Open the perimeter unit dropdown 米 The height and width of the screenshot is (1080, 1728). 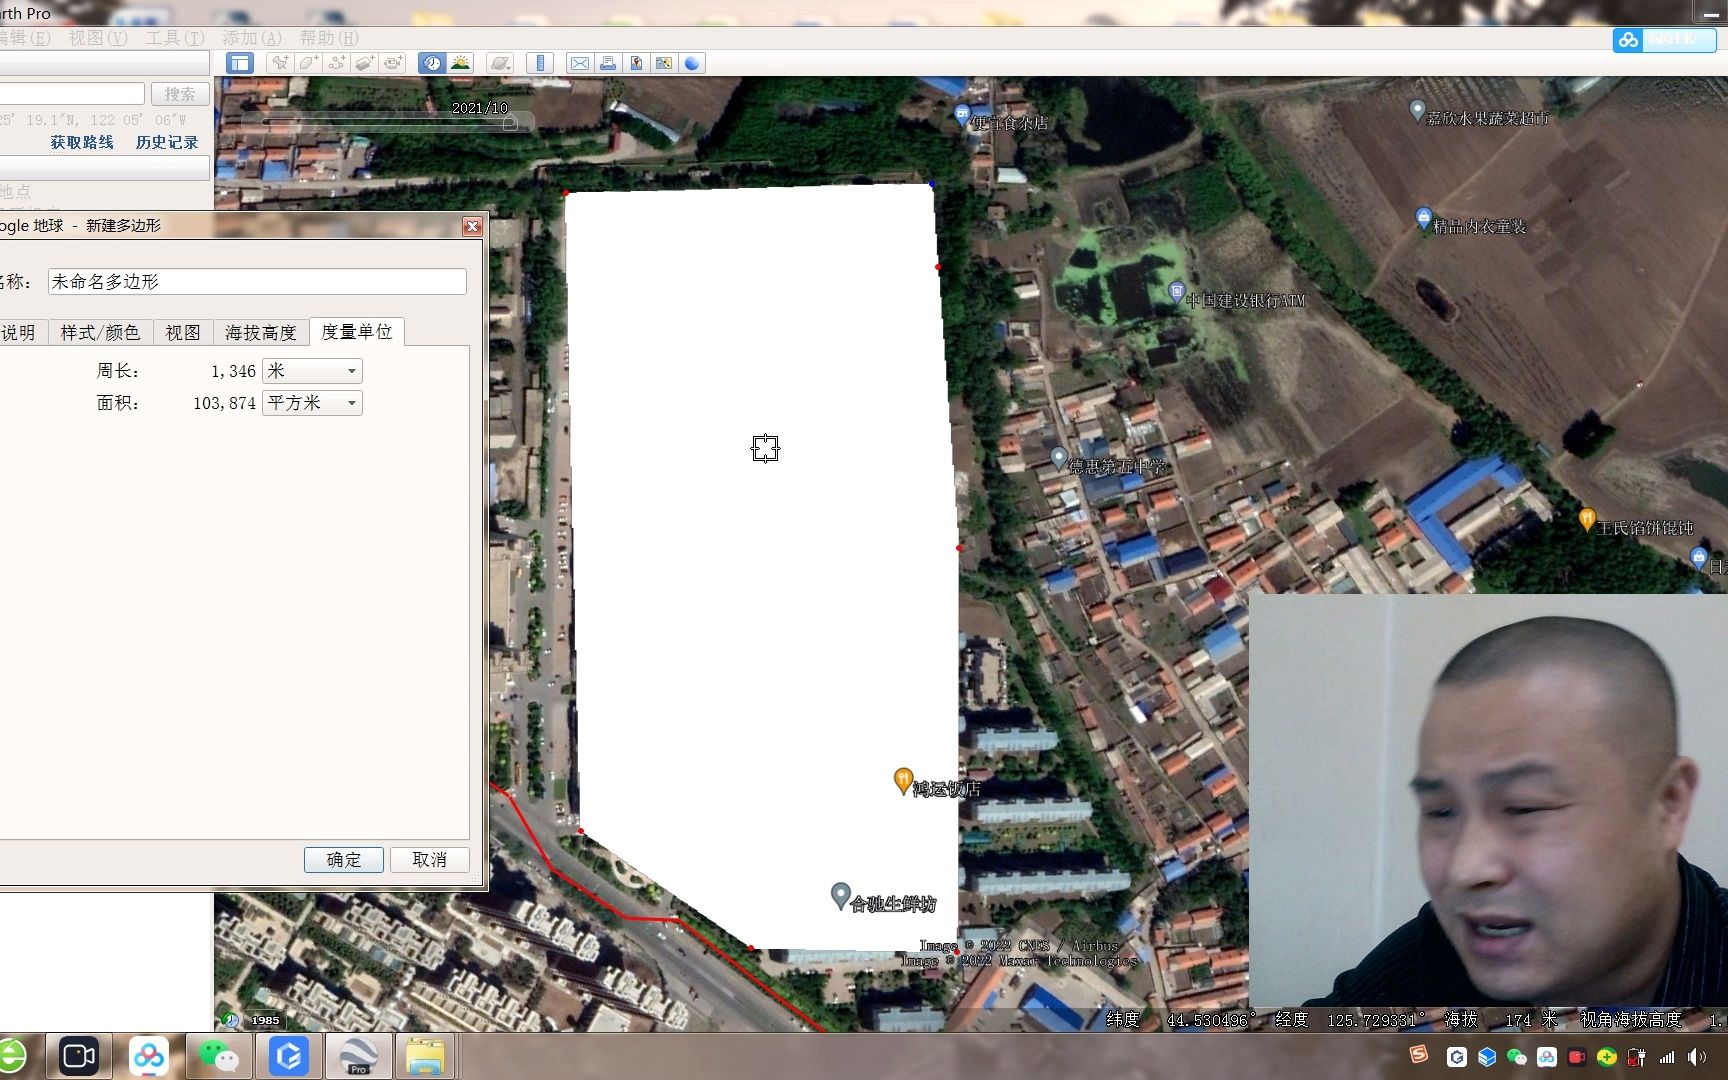(312, 371)
